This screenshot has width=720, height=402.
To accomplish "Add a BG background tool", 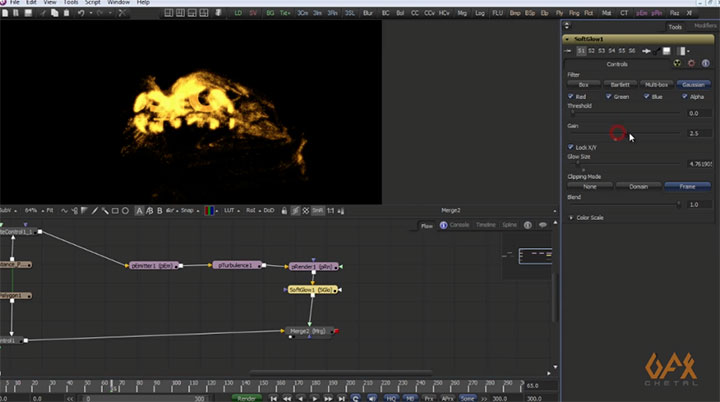I will click(x=270, y=13).
